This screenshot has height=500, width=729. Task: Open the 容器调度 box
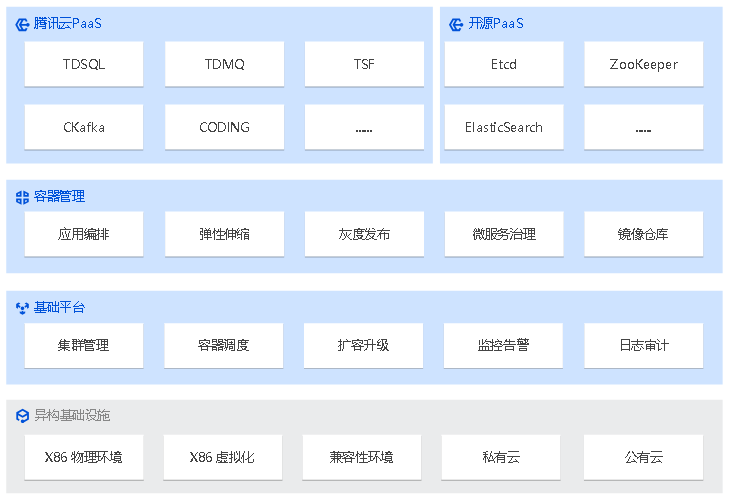224,346
